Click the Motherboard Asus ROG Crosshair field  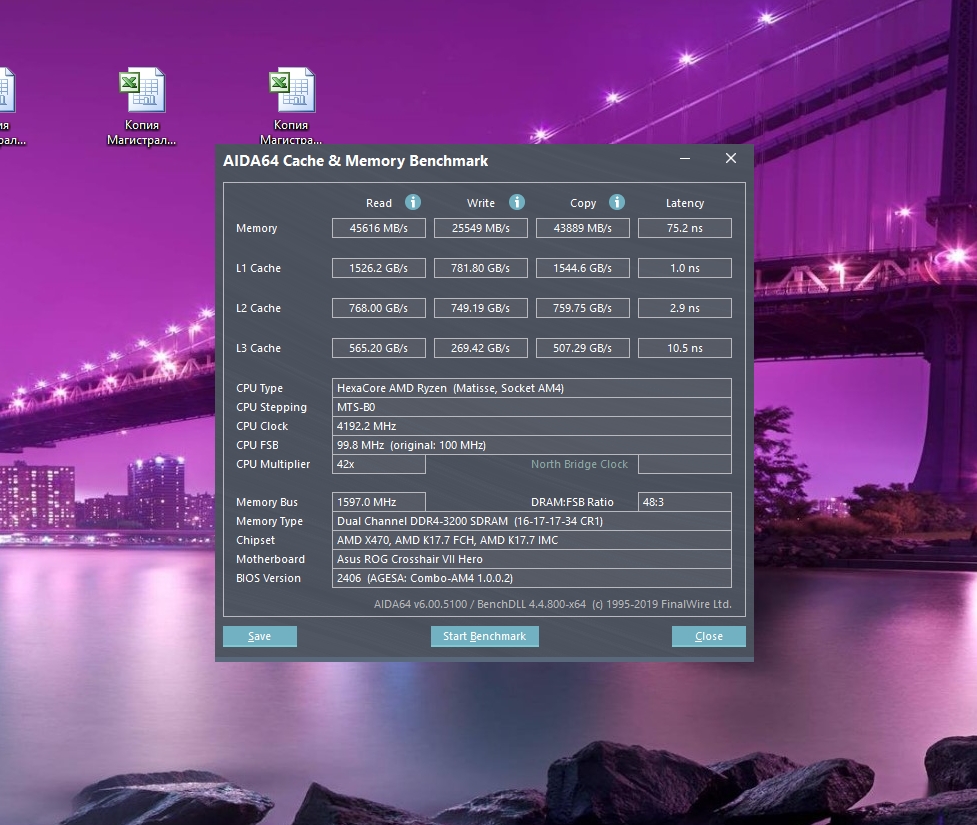tap(531, 559)
